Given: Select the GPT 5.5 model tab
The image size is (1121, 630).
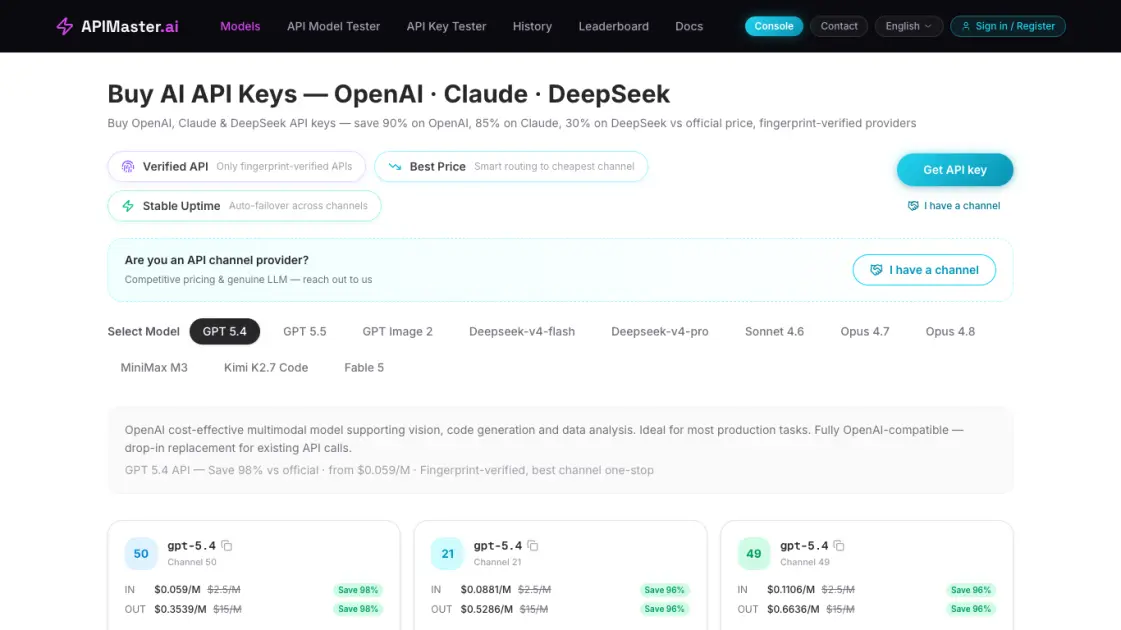Looking at the screenshot, I should pos(305,332).
